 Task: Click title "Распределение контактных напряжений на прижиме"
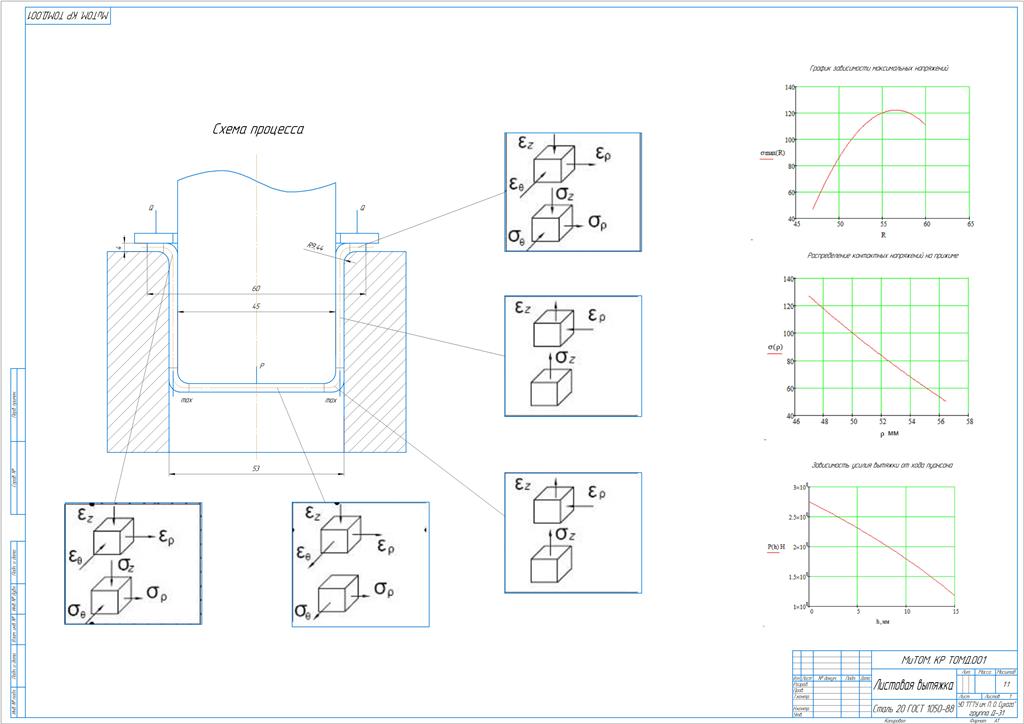pyautogui.click(x=883, y=256)
